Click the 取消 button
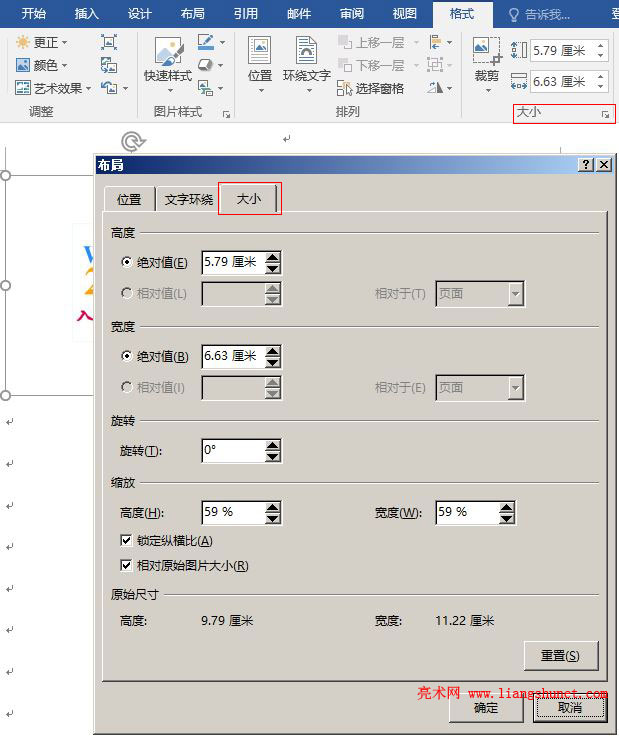Screen dimensions: 619x738 coord(570,707)
